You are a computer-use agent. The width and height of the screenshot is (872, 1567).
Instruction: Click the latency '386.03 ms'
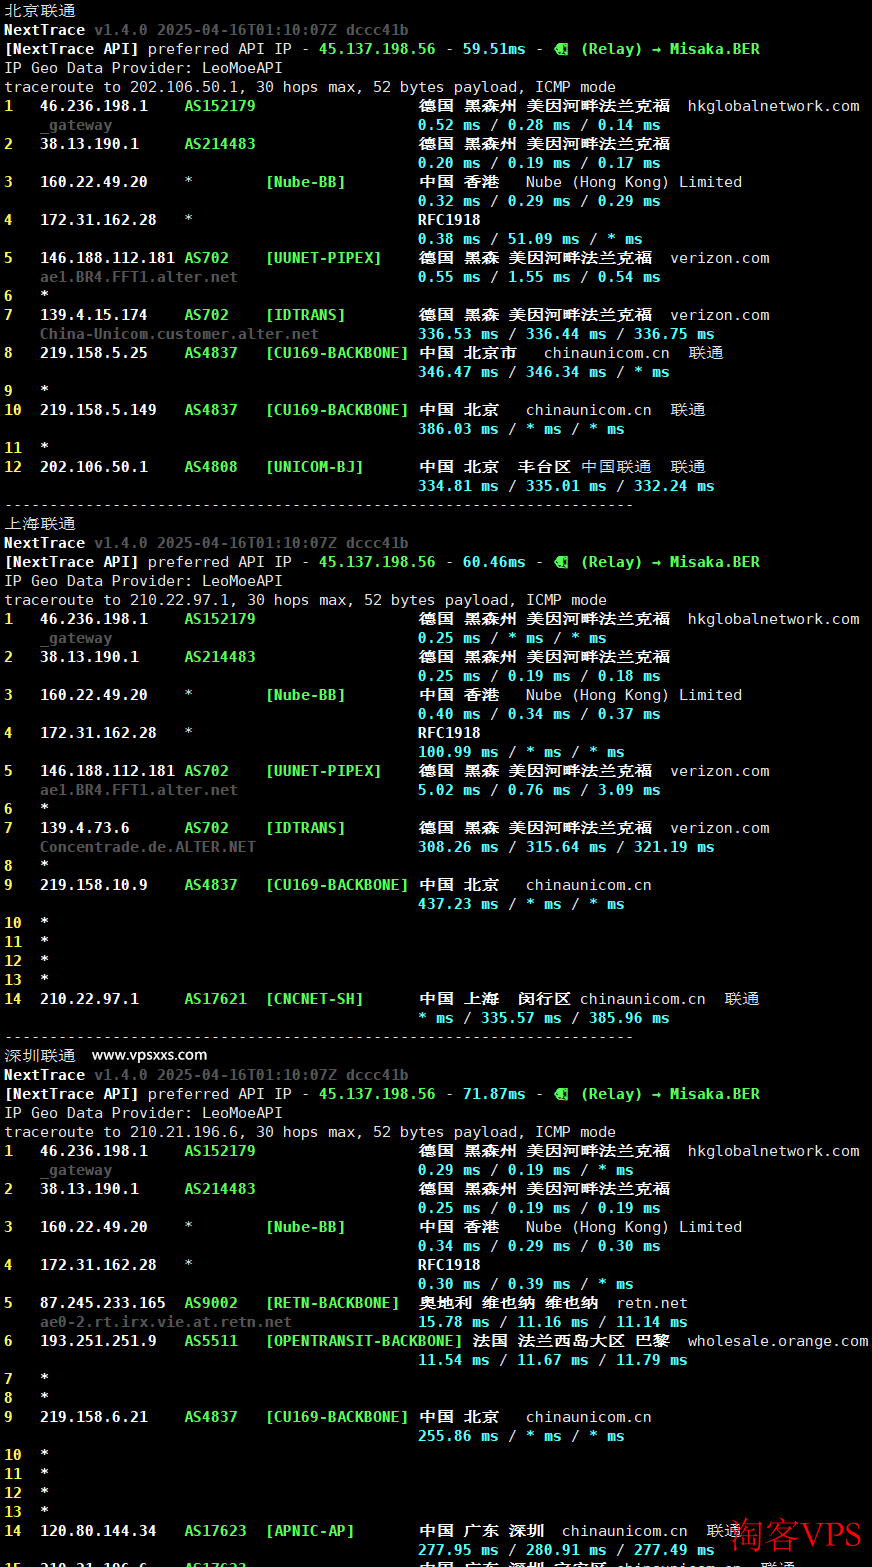[458, 429]
